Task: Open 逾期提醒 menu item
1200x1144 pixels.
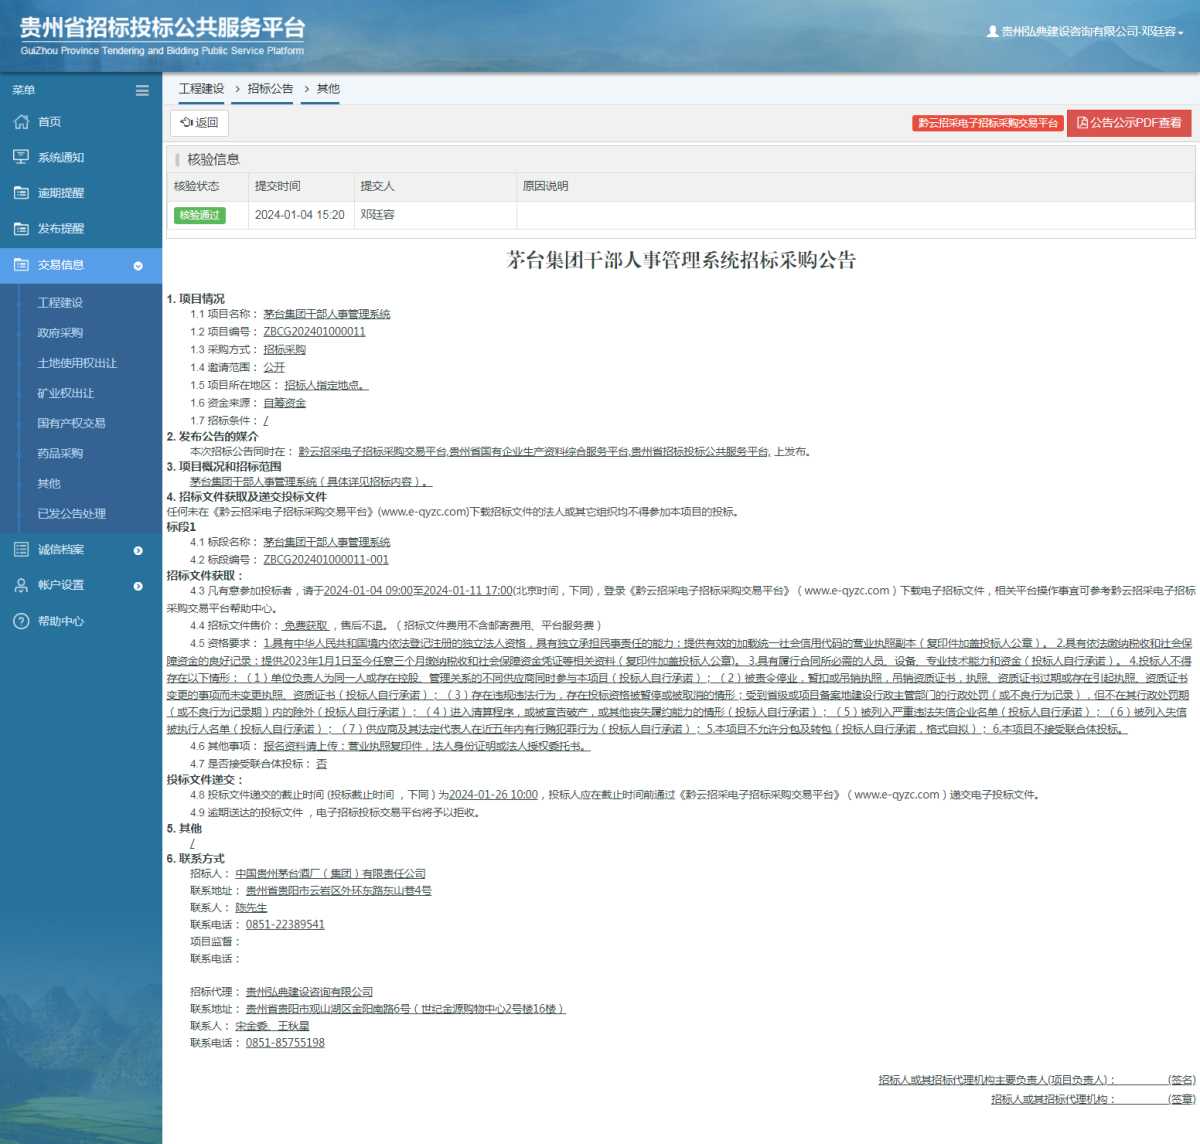Action: (61, 193)
